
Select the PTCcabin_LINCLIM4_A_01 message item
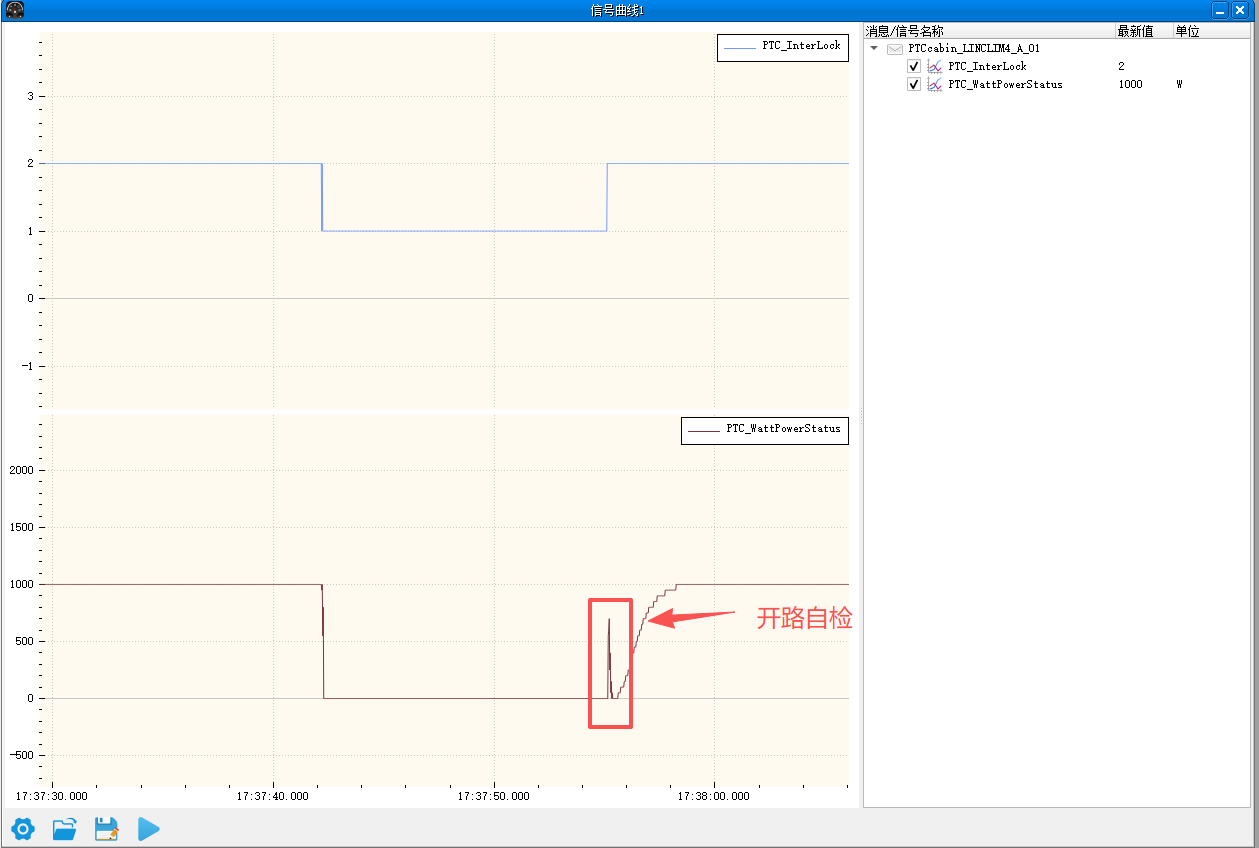(974, 48)
